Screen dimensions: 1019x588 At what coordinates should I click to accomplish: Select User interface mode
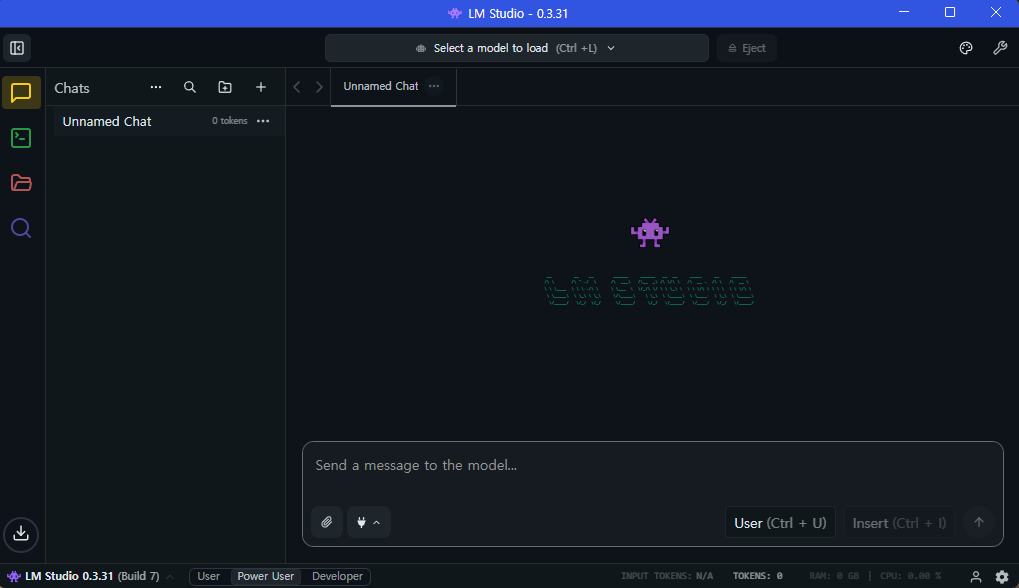coord(208,576)
